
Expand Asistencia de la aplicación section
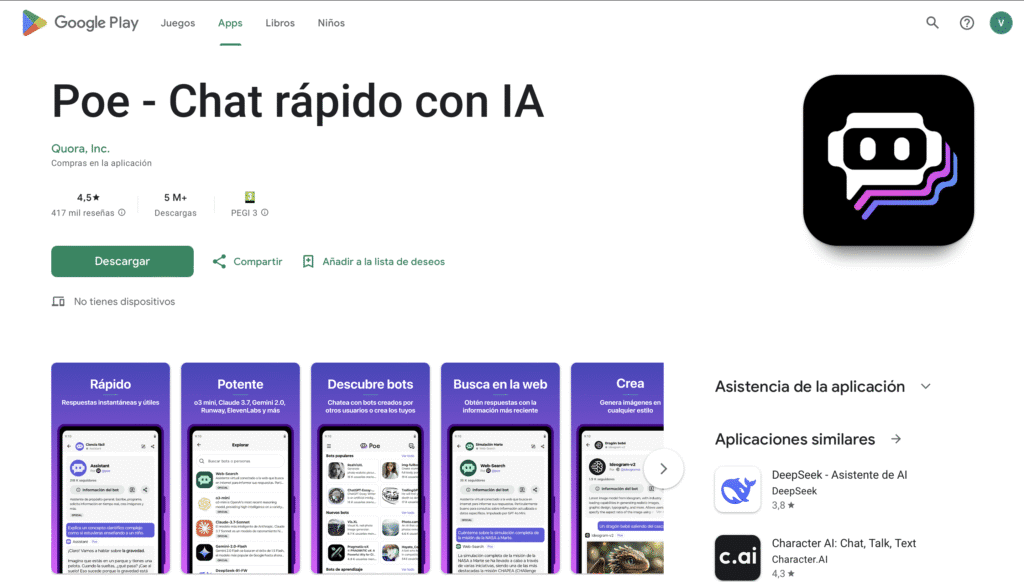pos(925,386)
